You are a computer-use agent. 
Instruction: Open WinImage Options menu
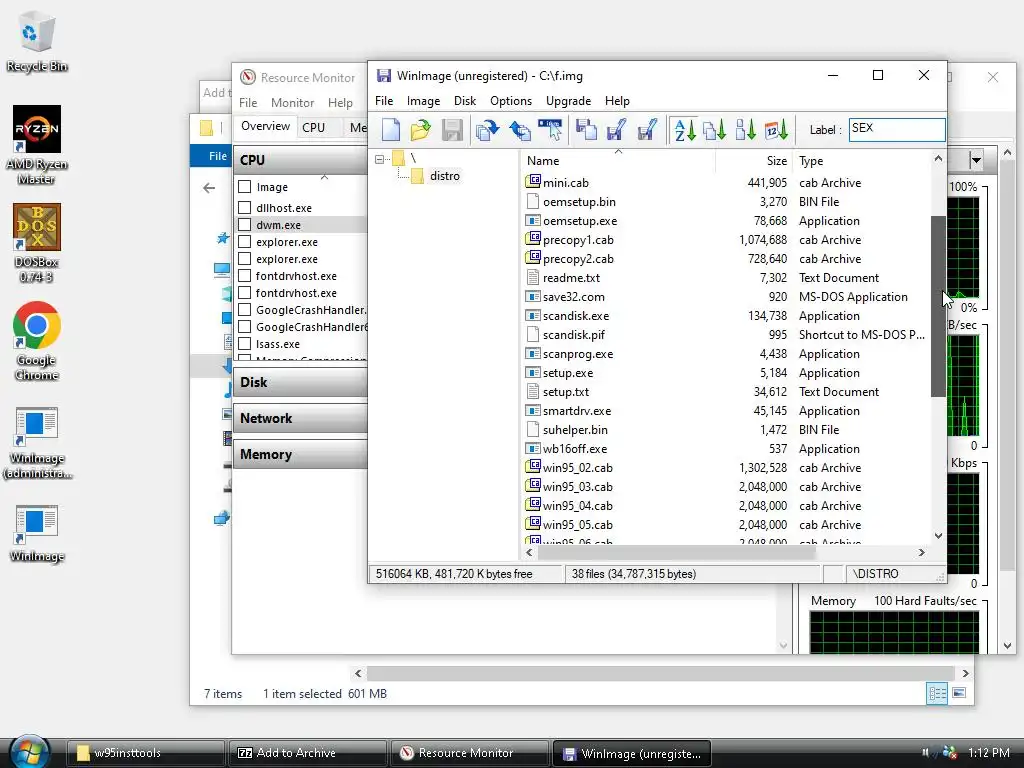tap(511, 101)
